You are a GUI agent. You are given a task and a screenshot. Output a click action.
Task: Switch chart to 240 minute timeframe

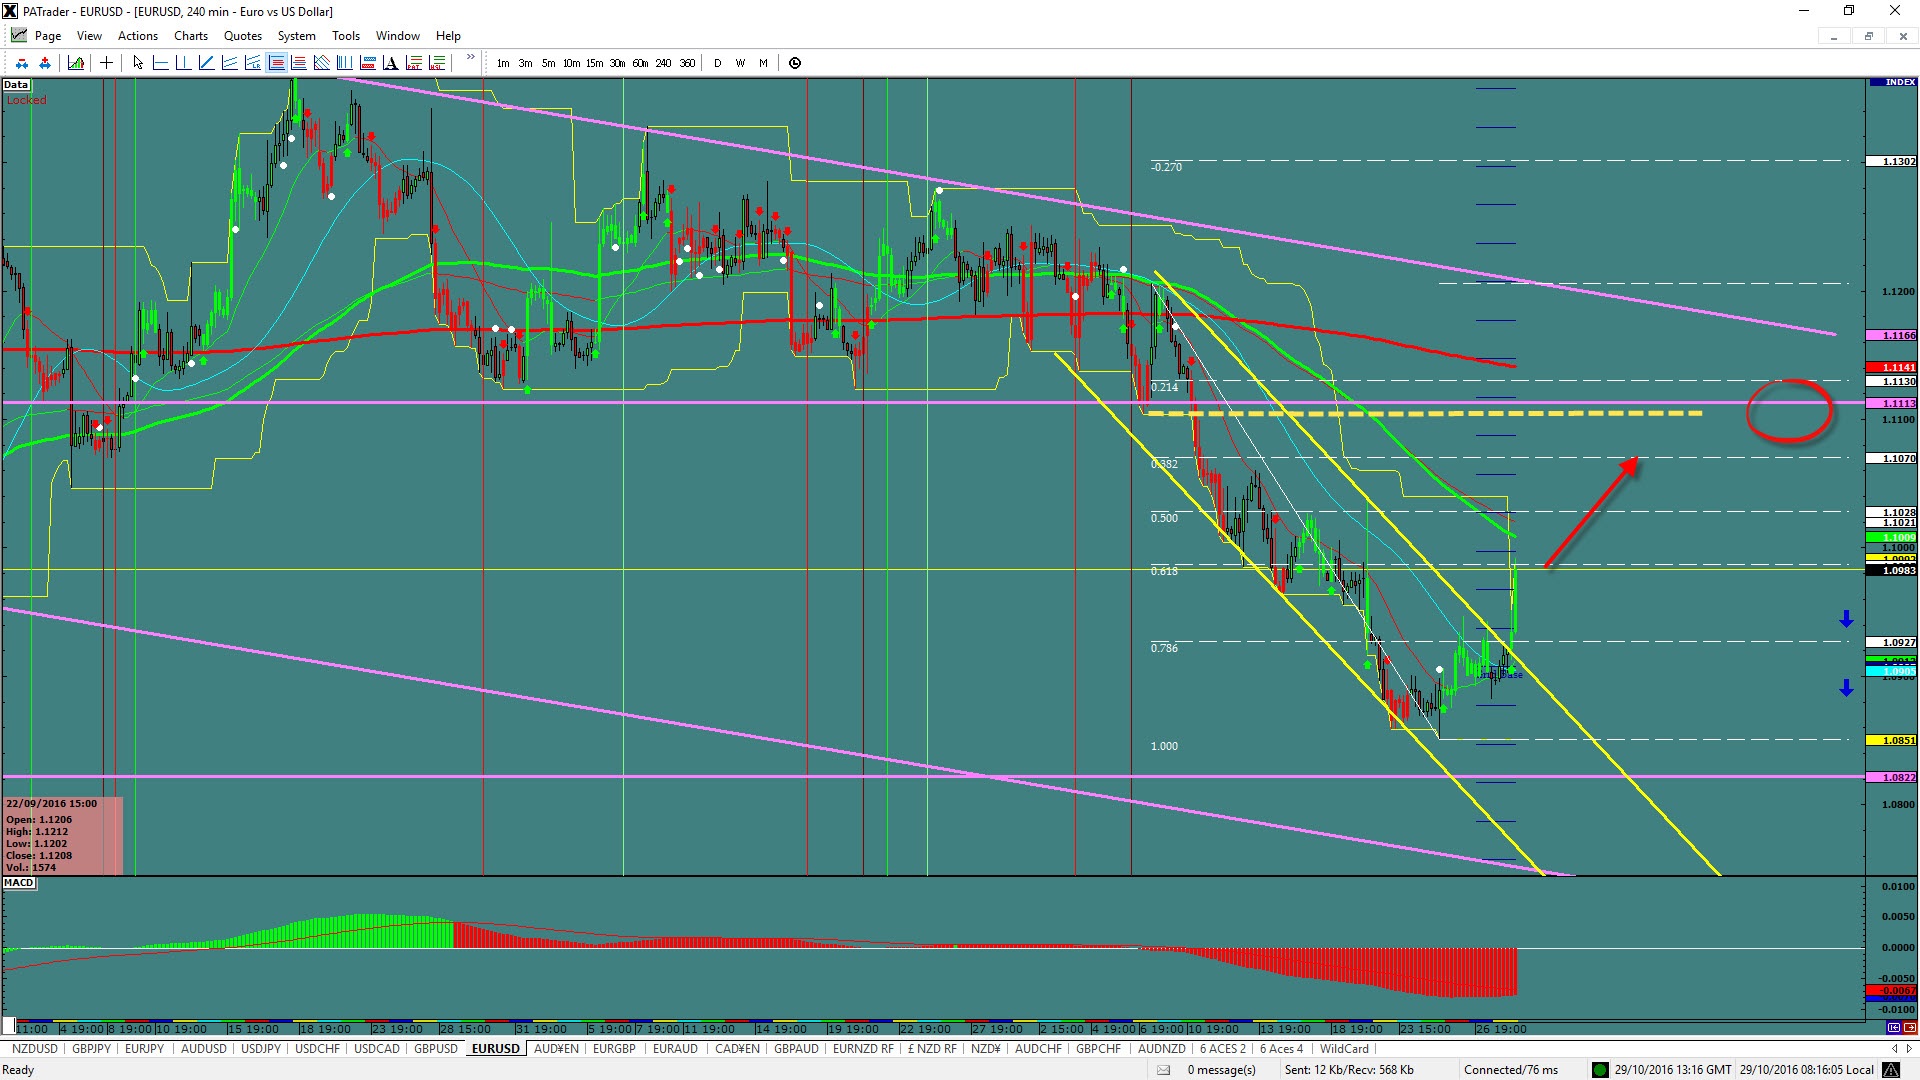[664, 63]
